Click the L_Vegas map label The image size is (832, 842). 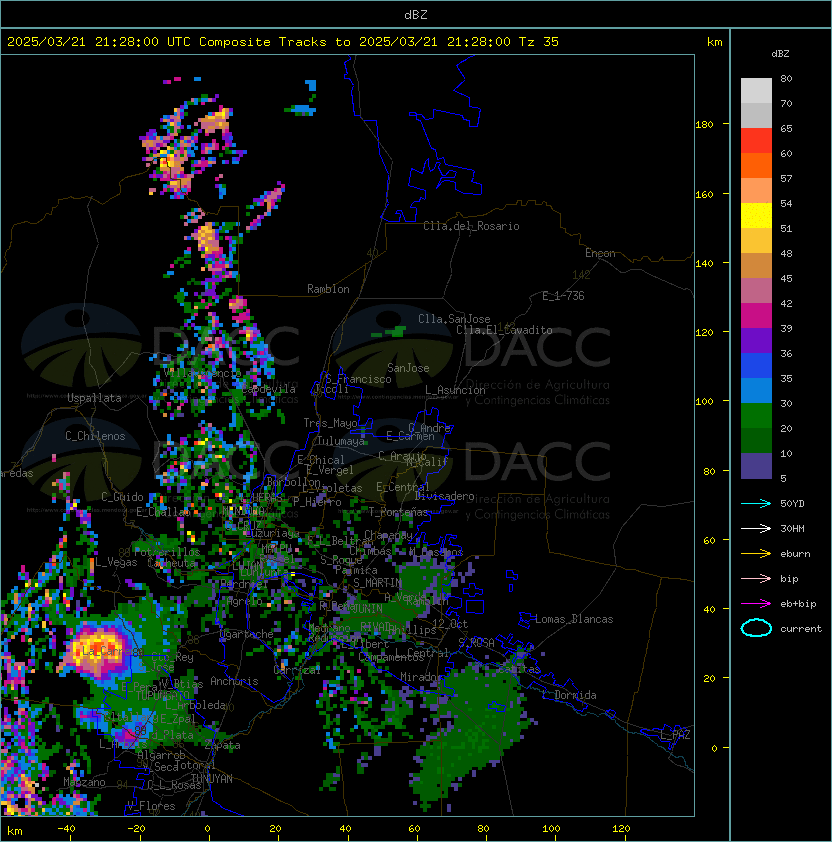tap(116, 562)
